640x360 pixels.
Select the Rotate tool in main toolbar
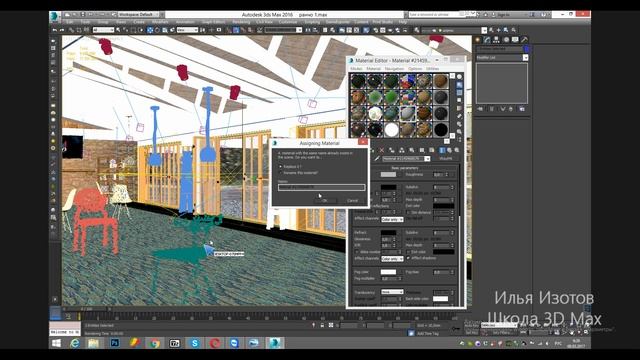coord(158,30)
